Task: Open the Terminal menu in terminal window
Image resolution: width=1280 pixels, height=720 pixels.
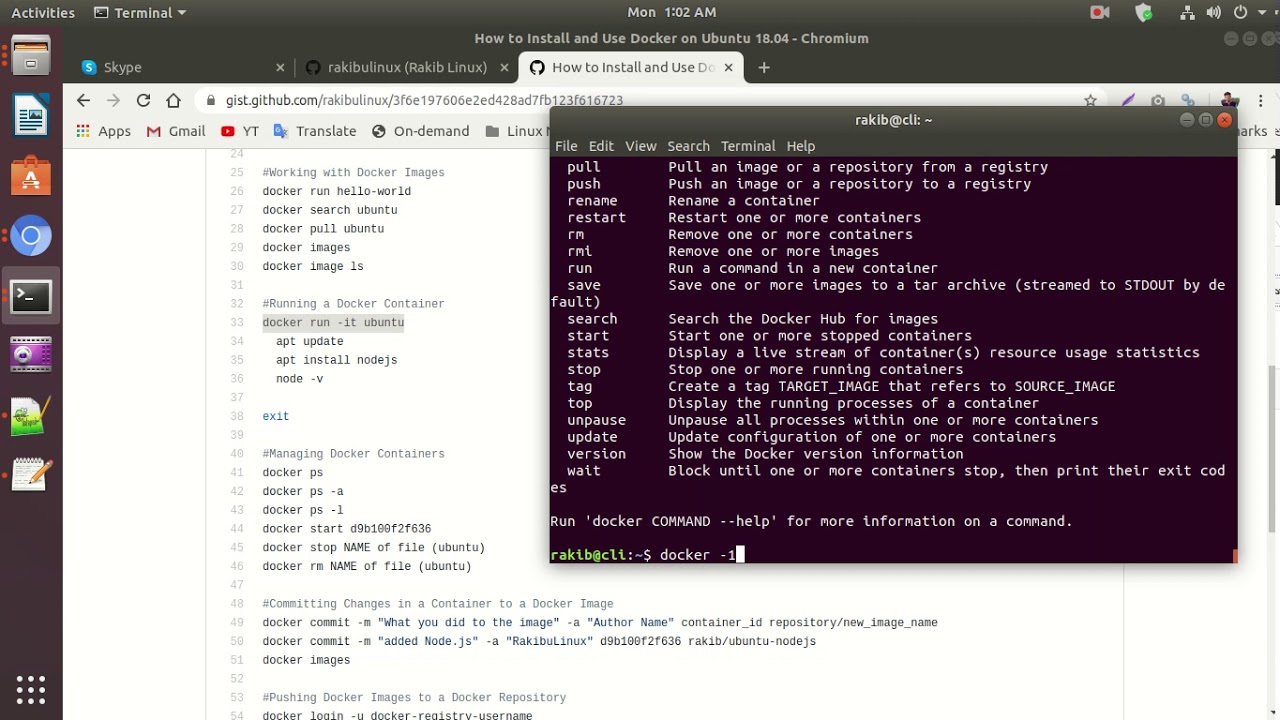Action: (748, 146)
